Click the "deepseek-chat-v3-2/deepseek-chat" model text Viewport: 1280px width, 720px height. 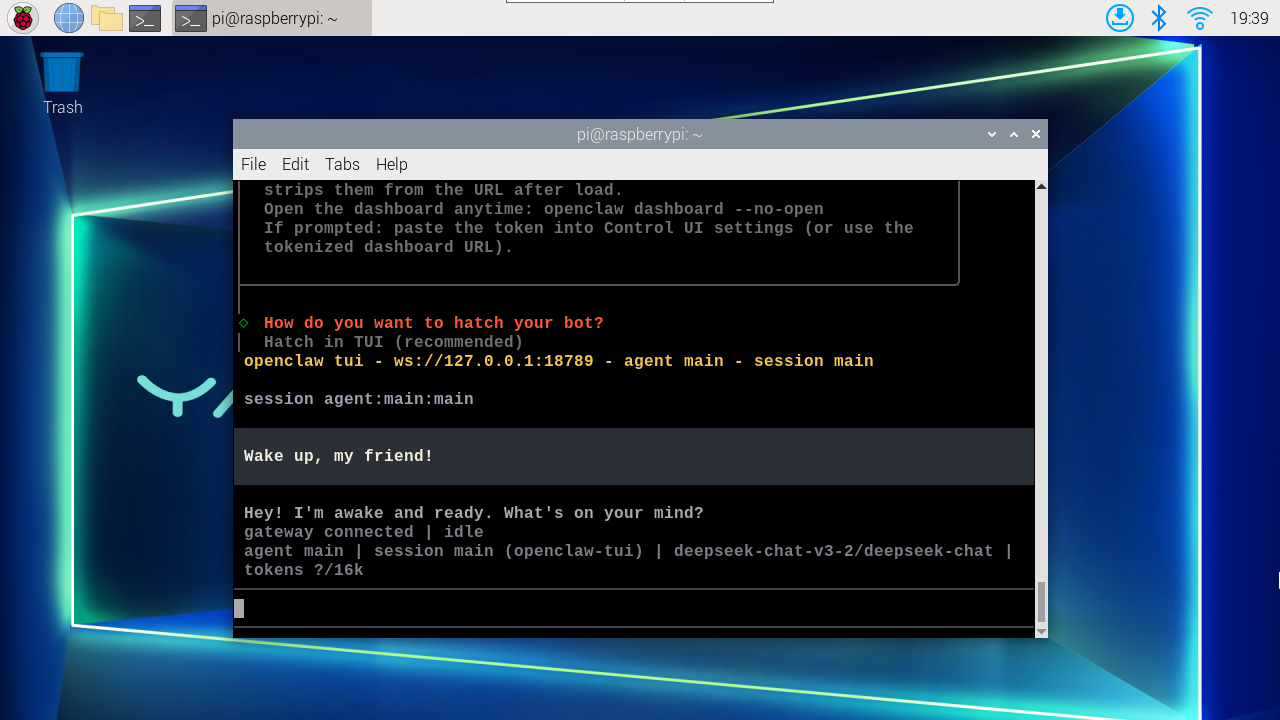pos(834,551)
